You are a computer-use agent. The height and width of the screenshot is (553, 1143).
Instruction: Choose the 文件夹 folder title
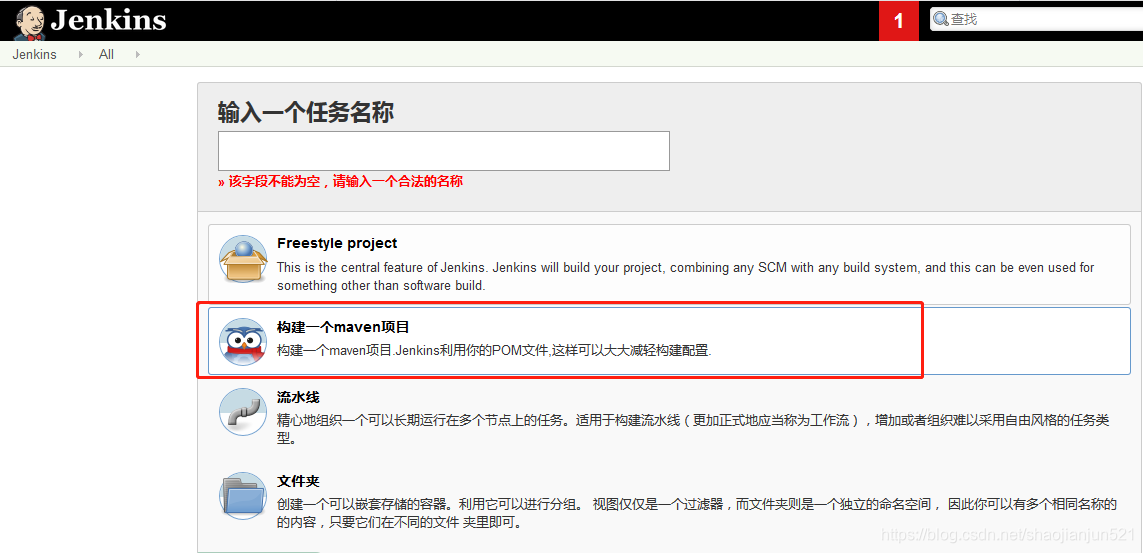click(298, 482)
